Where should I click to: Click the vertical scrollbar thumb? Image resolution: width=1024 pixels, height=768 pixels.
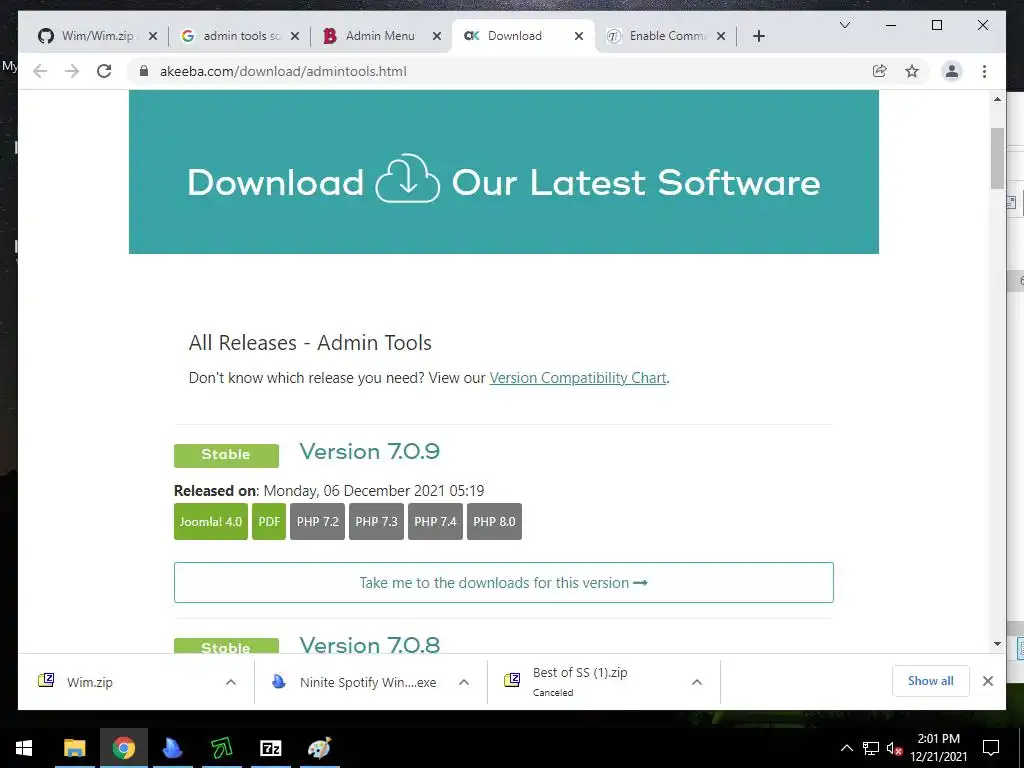tap(997, 158)
